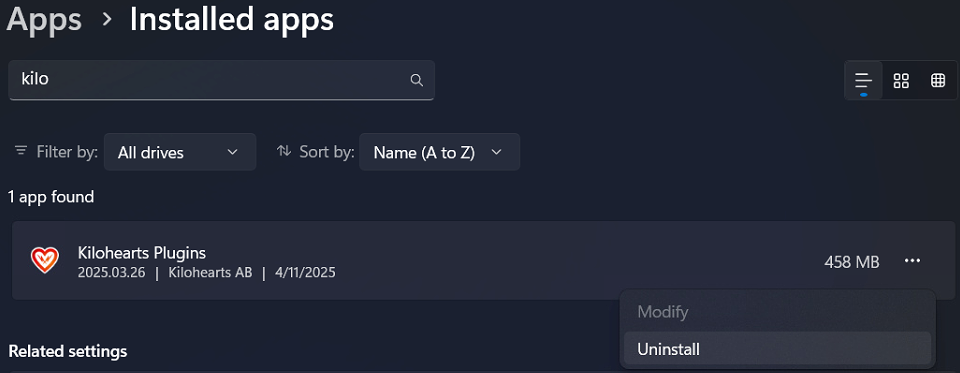Click the 458 MB size label
Image resolution: width=960 pixels, height=373 pixels.
[852, 262]
